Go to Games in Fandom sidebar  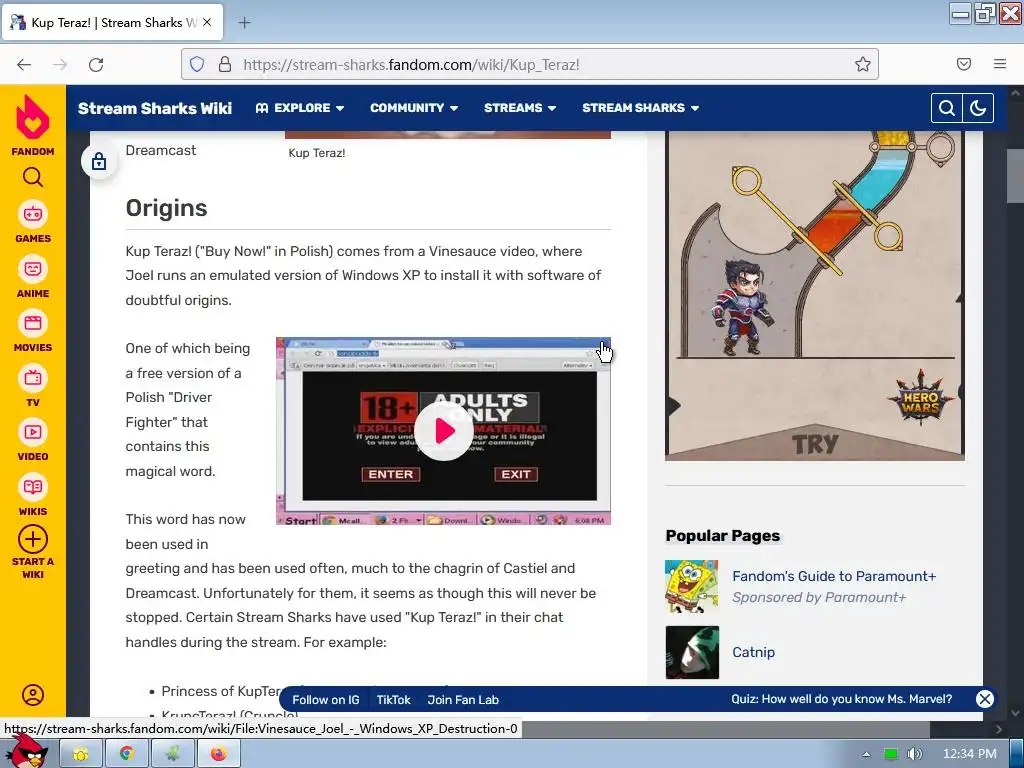click(33, 223)
